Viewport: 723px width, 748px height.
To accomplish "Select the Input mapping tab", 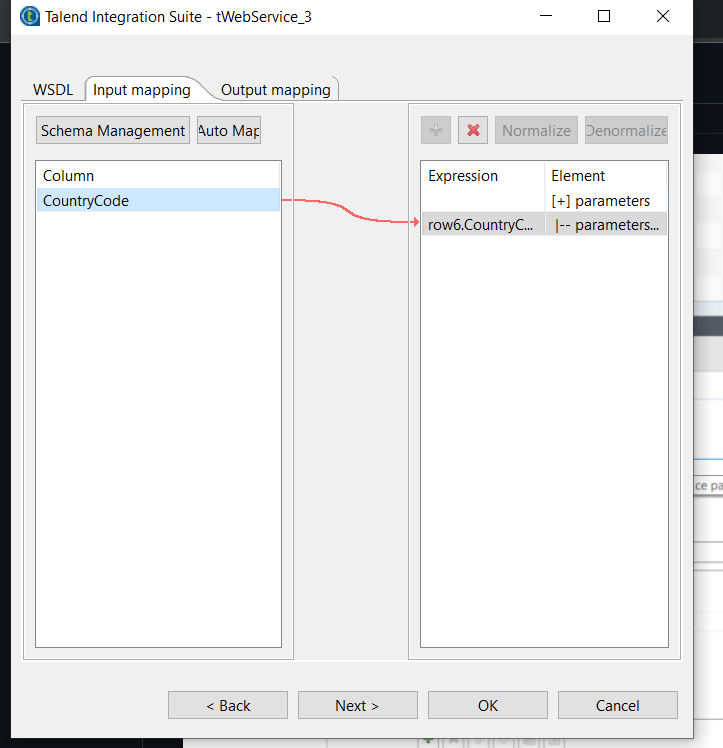I will (x=142, y=90).
